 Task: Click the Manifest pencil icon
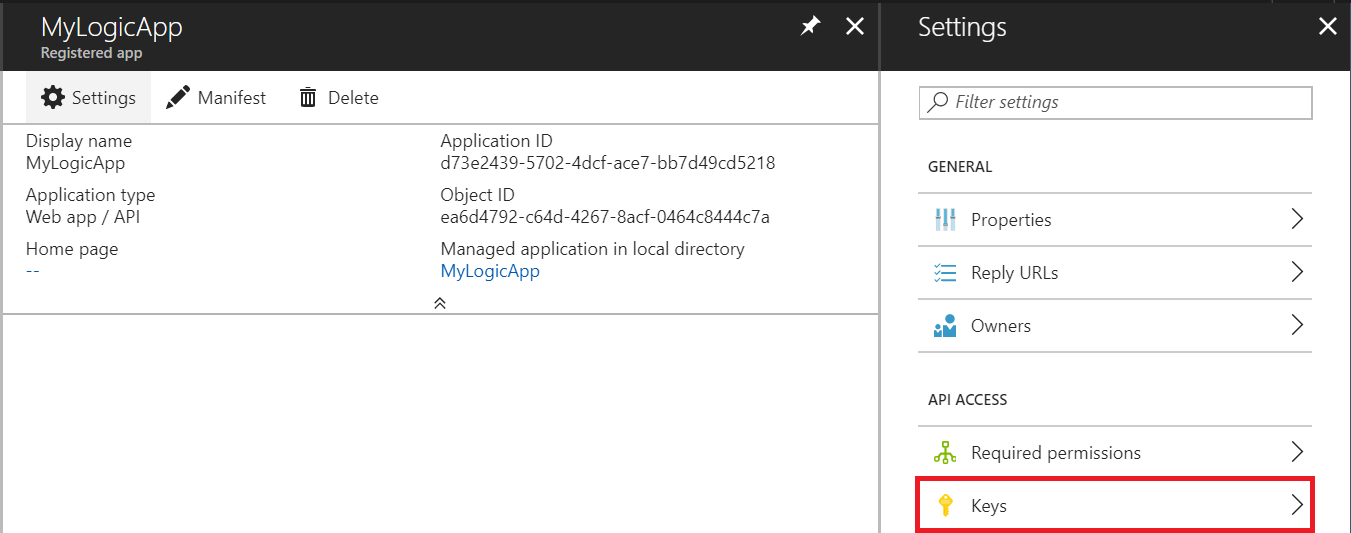click(x=178, y=97)
